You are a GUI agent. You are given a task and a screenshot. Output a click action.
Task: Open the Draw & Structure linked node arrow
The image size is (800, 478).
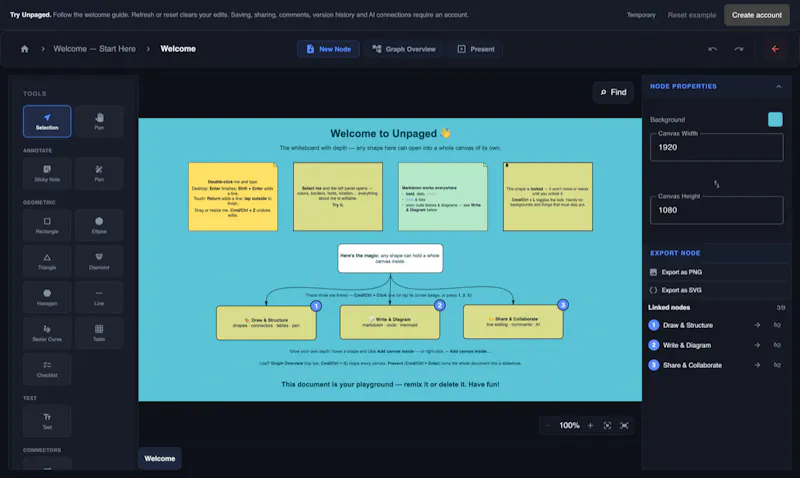[757, 325]
